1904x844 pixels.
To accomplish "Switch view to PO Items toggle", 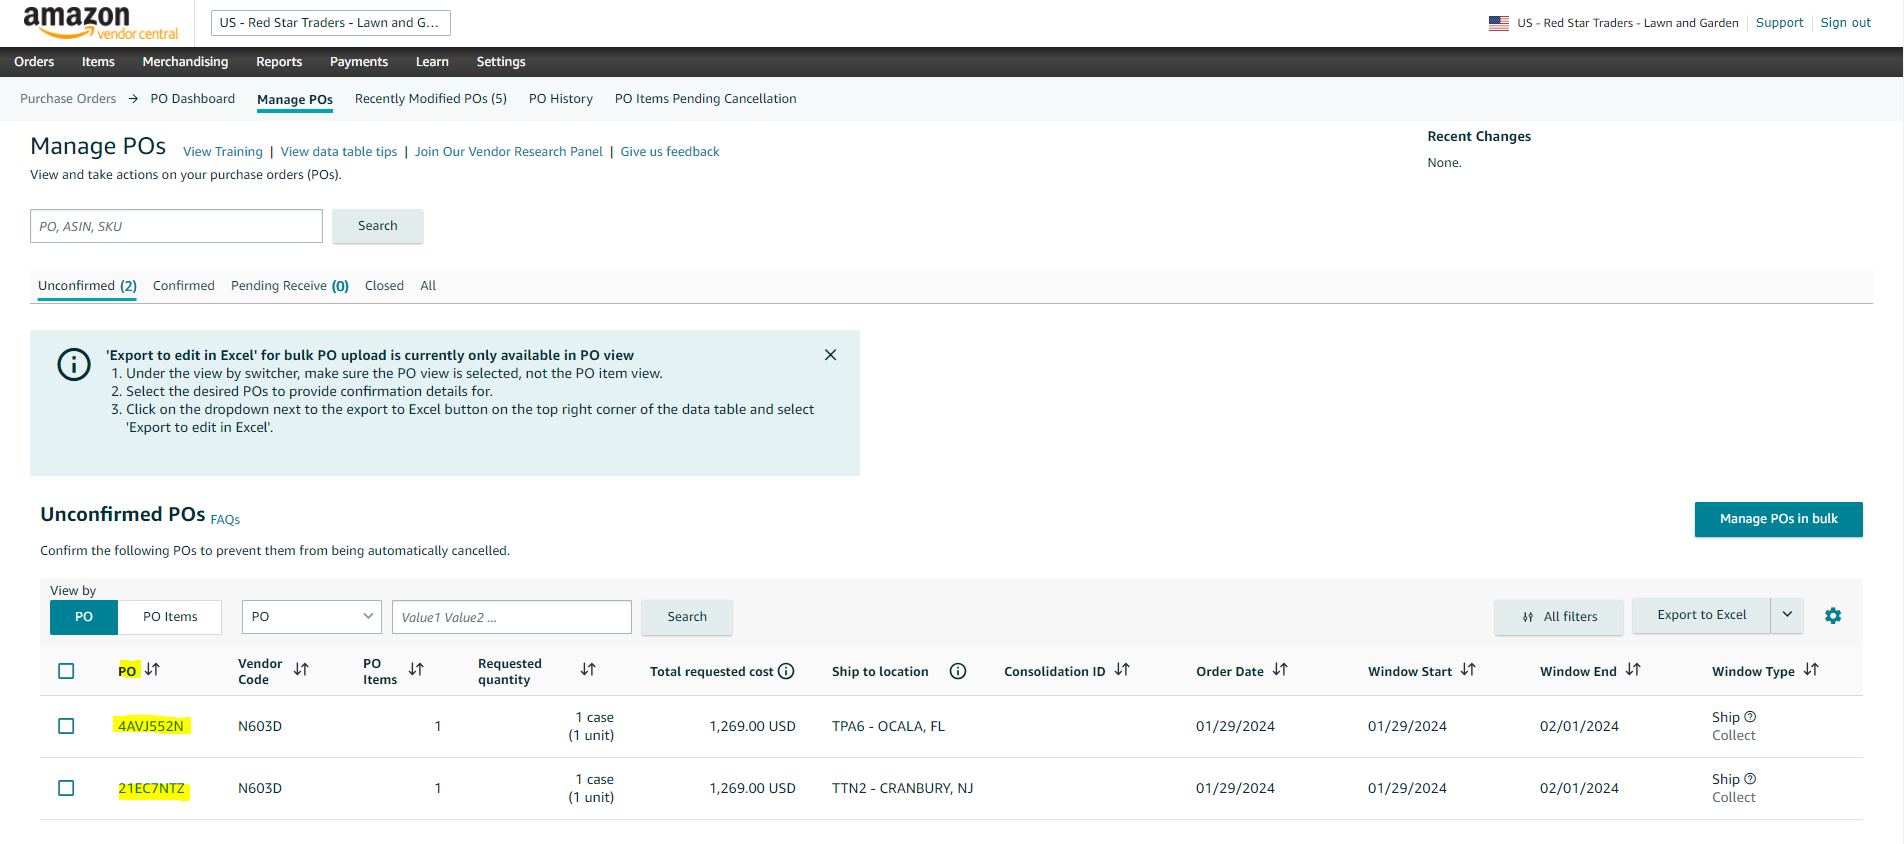I will [170, 617].
